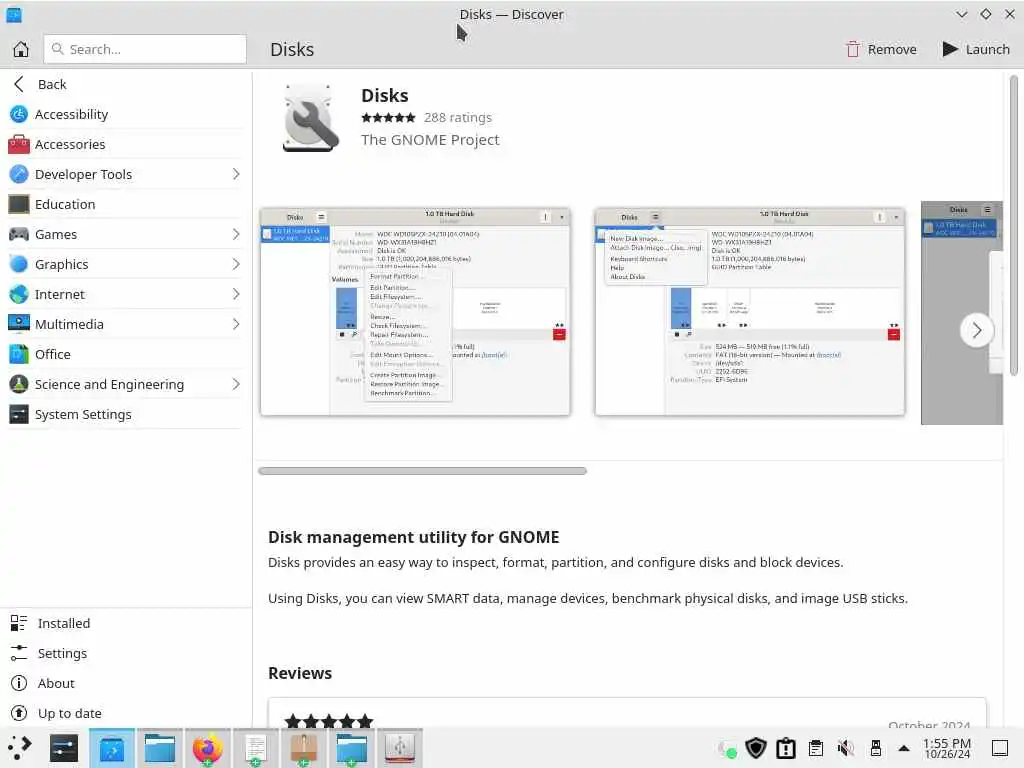Click the Search input field
This screenshot has height=768, width=1024.
[145, 49]
